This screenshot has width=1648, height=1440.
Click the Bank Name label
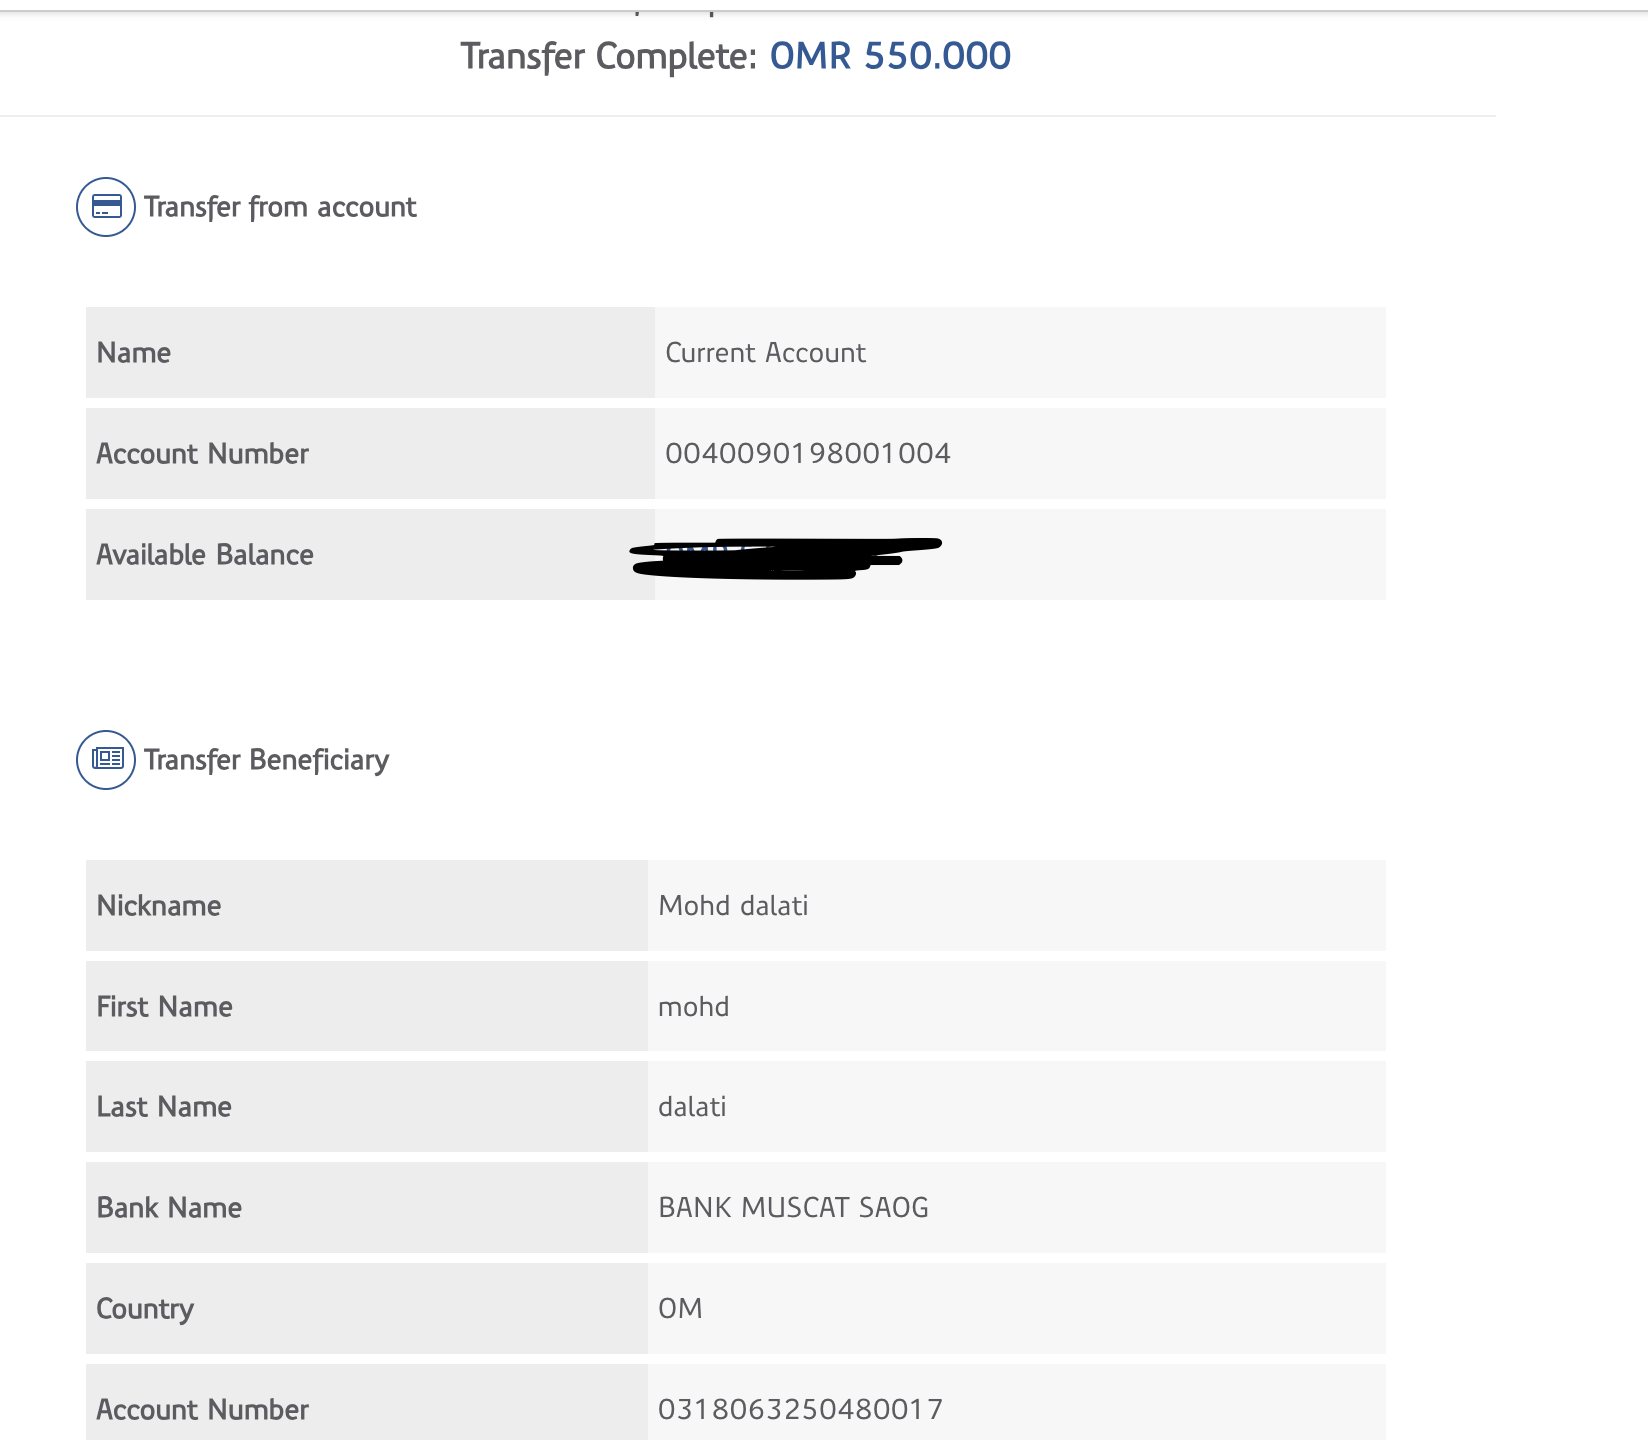169,1208
